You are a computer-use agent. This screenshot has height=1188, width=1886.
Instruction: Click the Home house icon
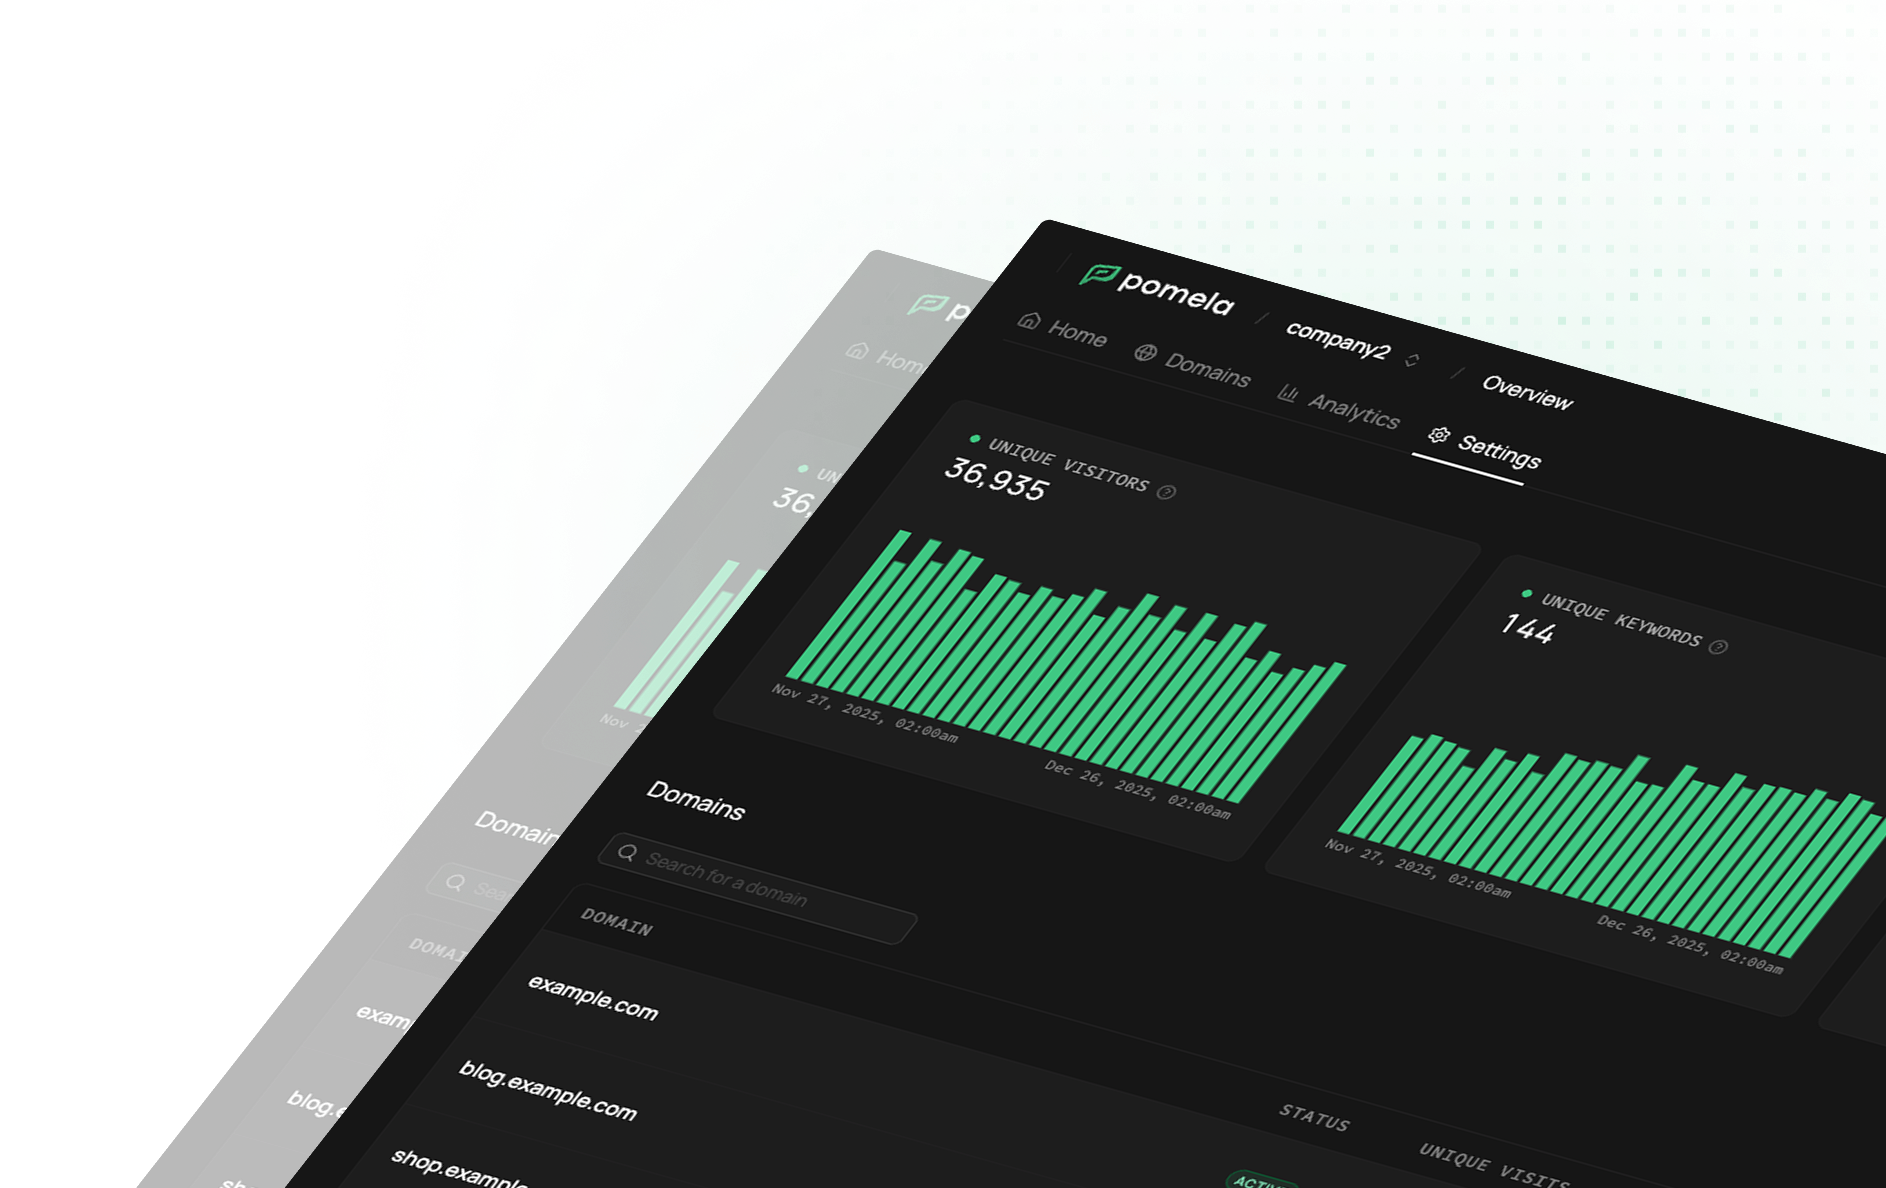pyautogui.click(x=1029, y=320)
